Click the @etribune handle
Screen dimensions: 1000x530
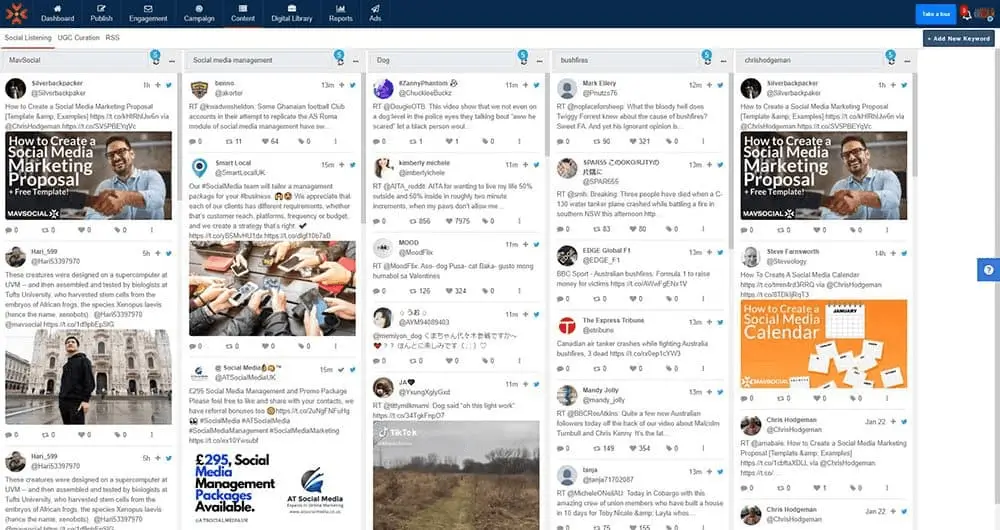click(x=598, y=330)
